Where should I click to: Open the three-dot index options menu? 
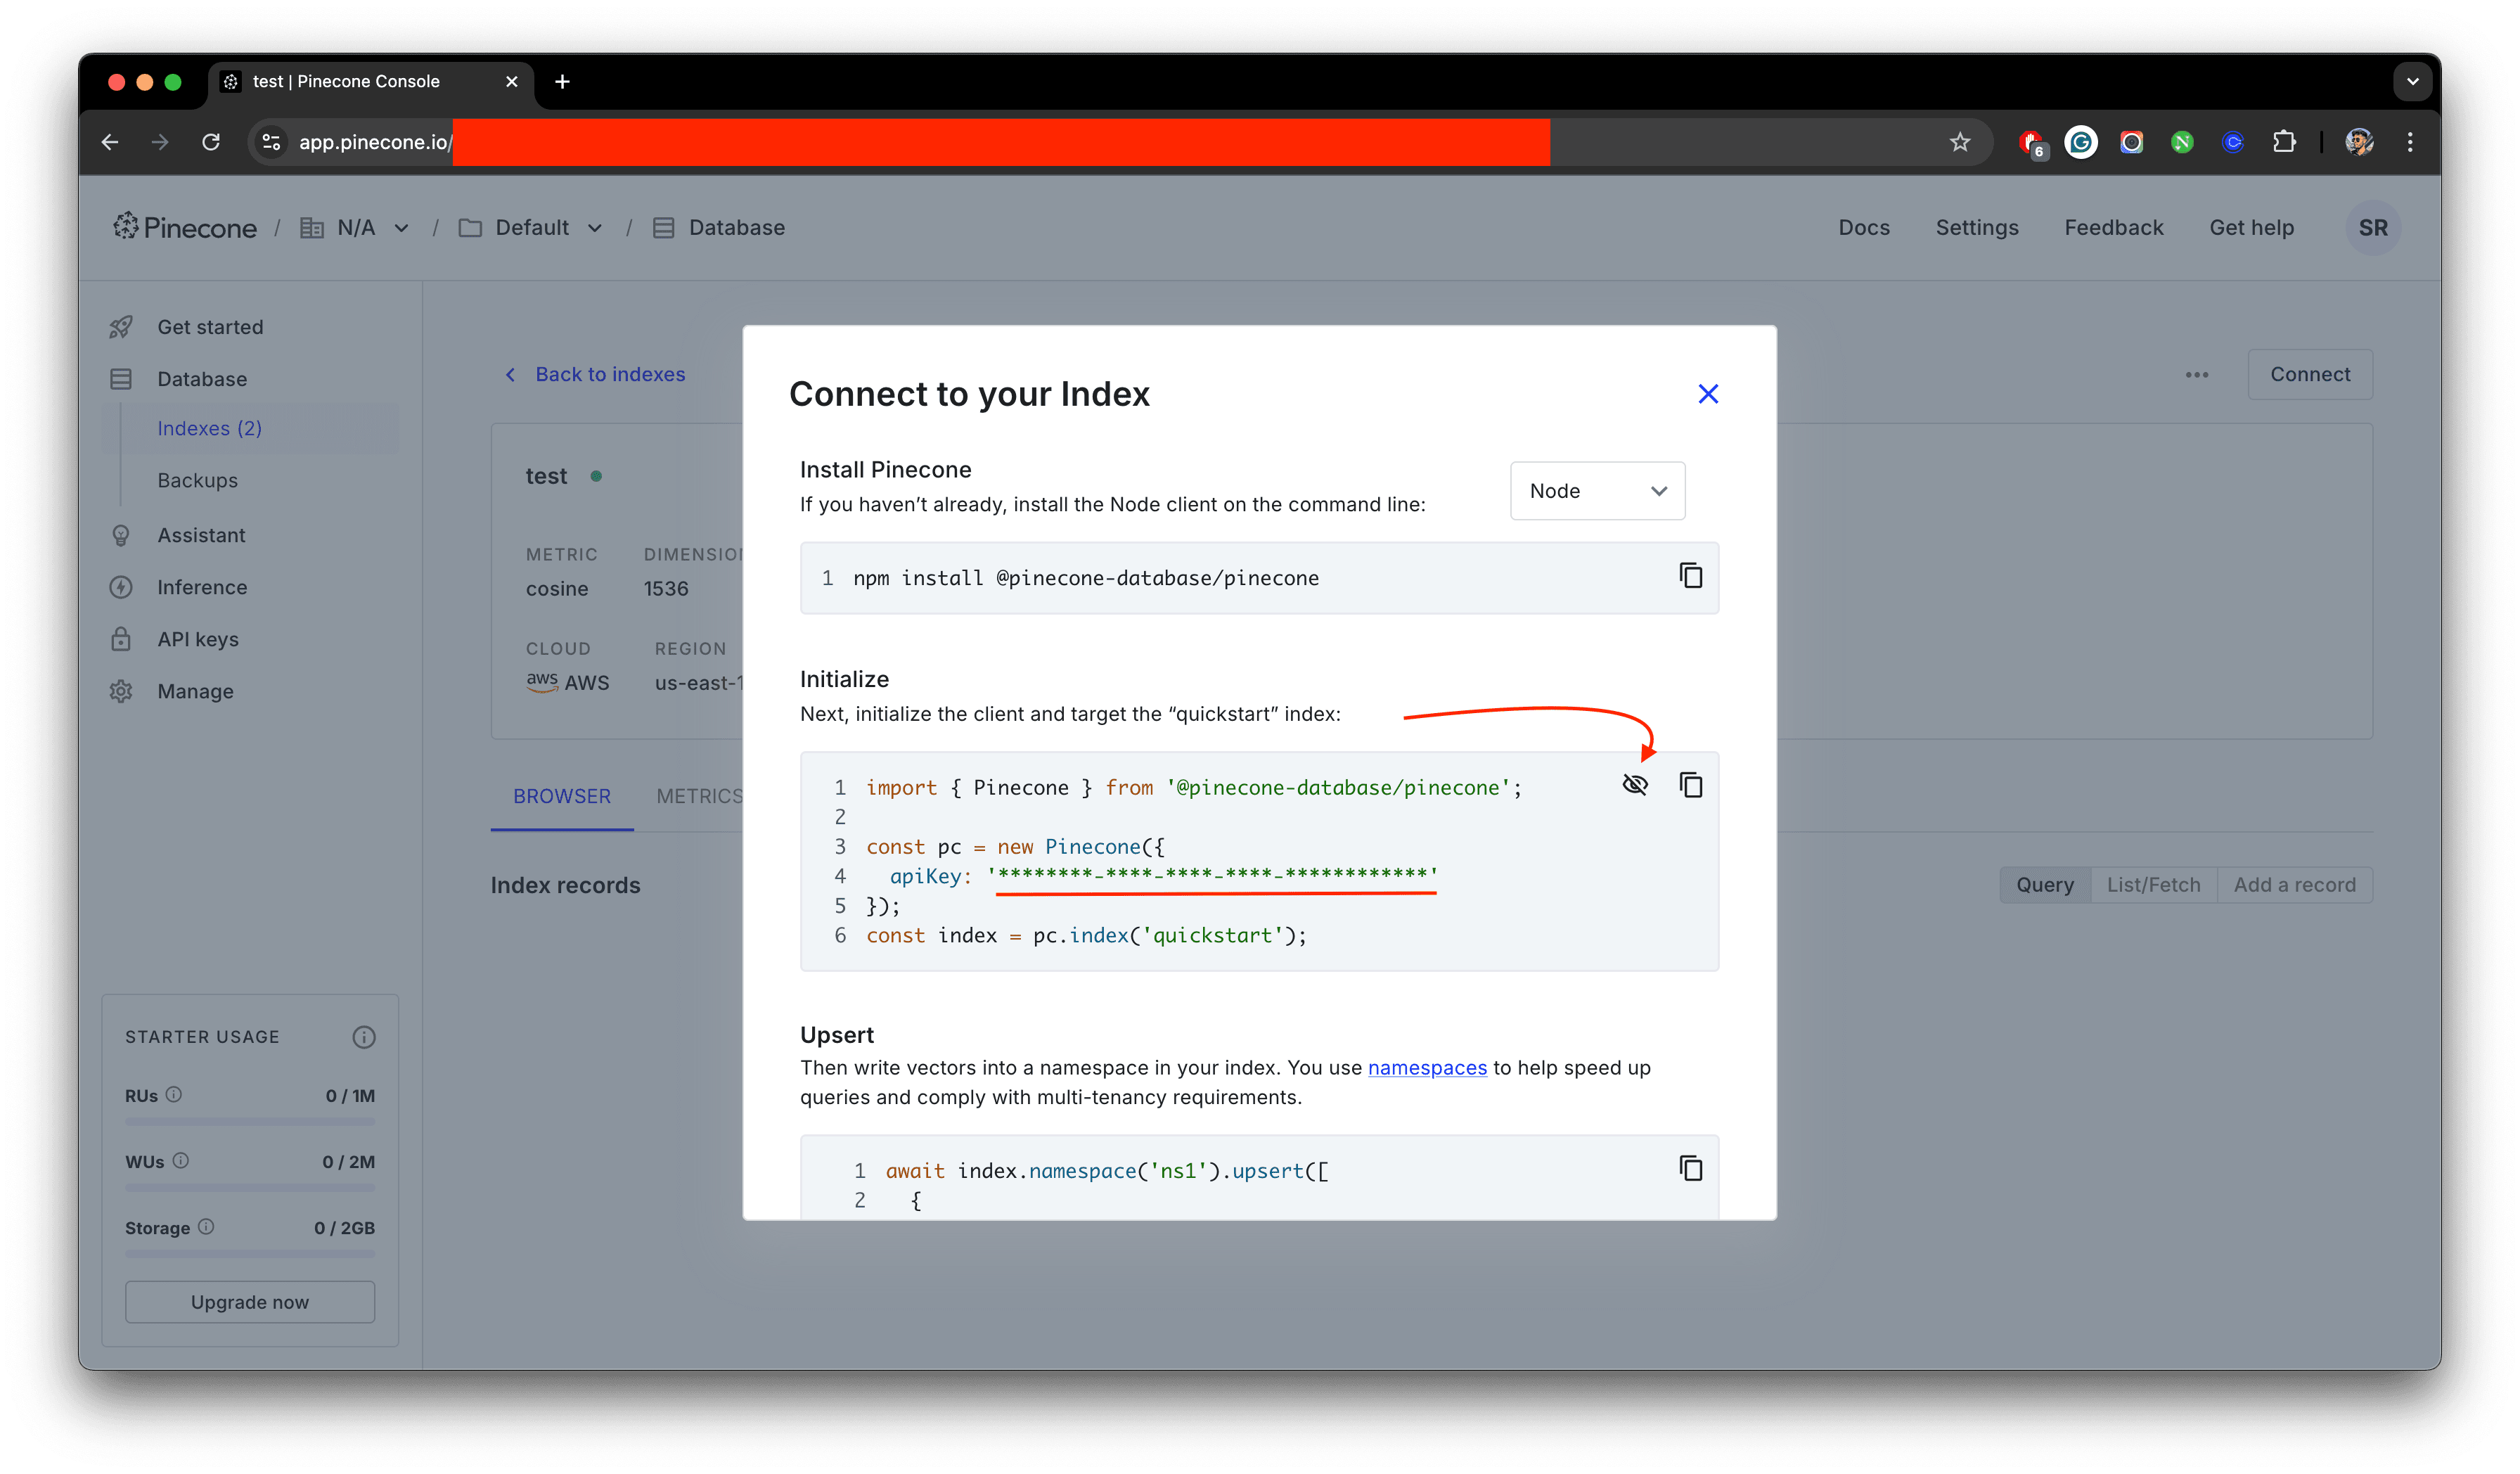(2197, 375)
